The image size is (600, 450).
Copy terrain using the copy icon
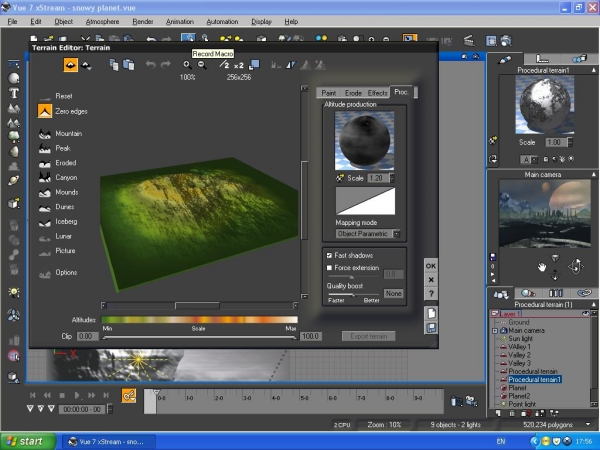114,65
